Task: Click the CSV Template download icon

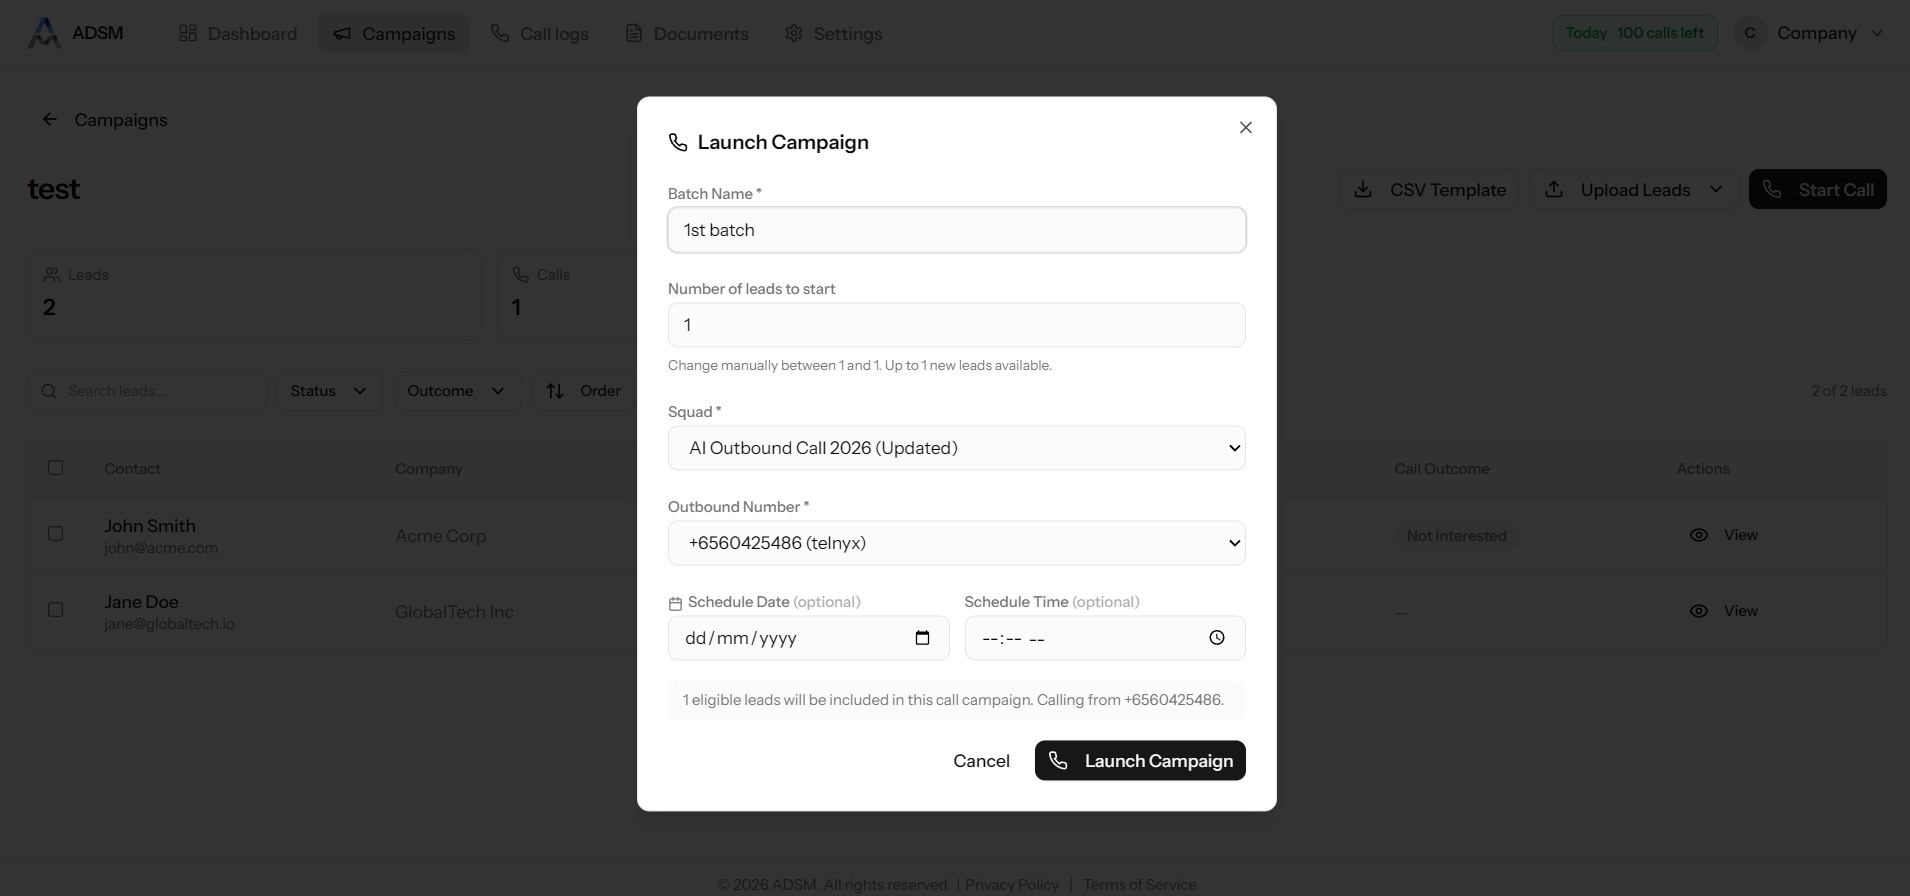Action: pyautogui.click(x=1362, y=190)
